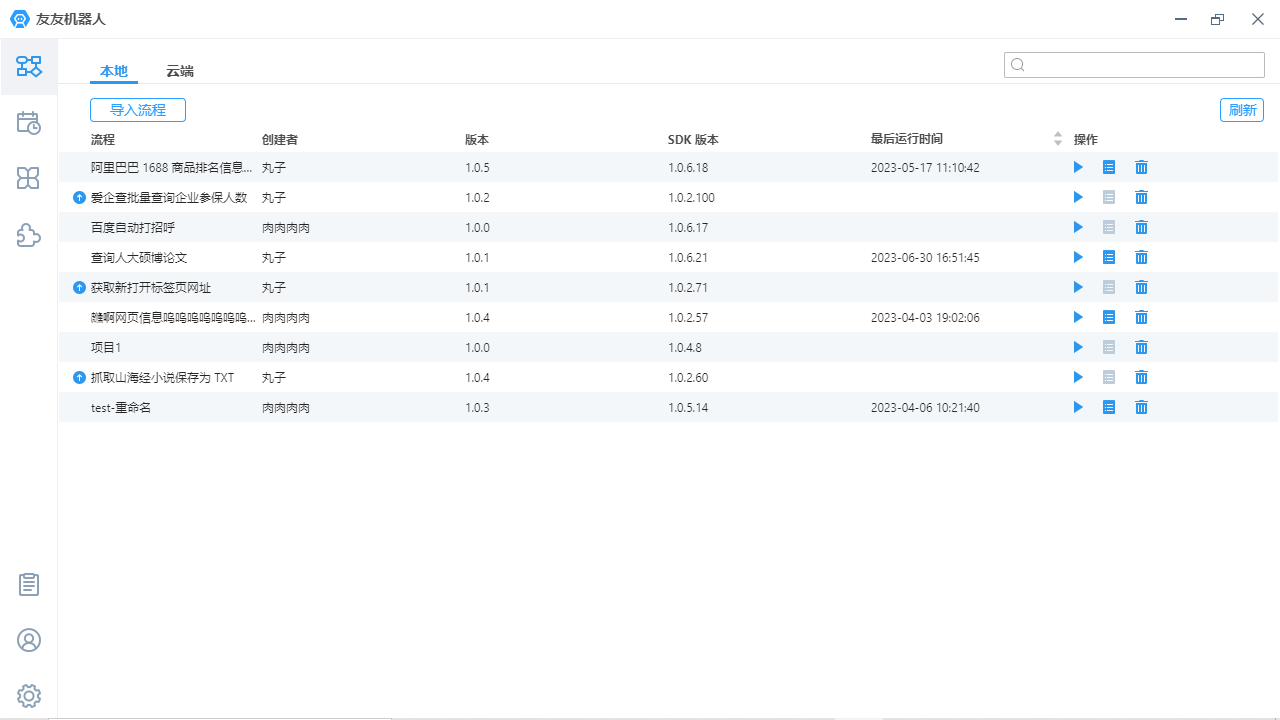
Task: Delete the 获取新打开标签页网址 flow
Action: (1141, 287)
